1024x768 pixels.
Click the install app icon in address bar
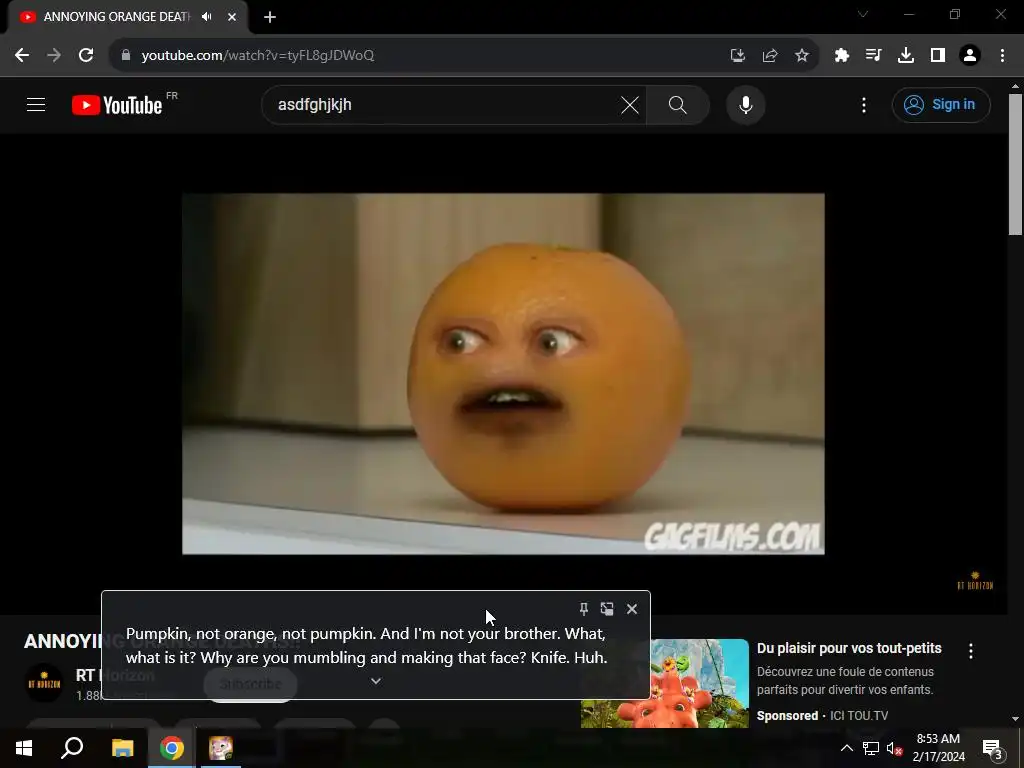point(738,56)
